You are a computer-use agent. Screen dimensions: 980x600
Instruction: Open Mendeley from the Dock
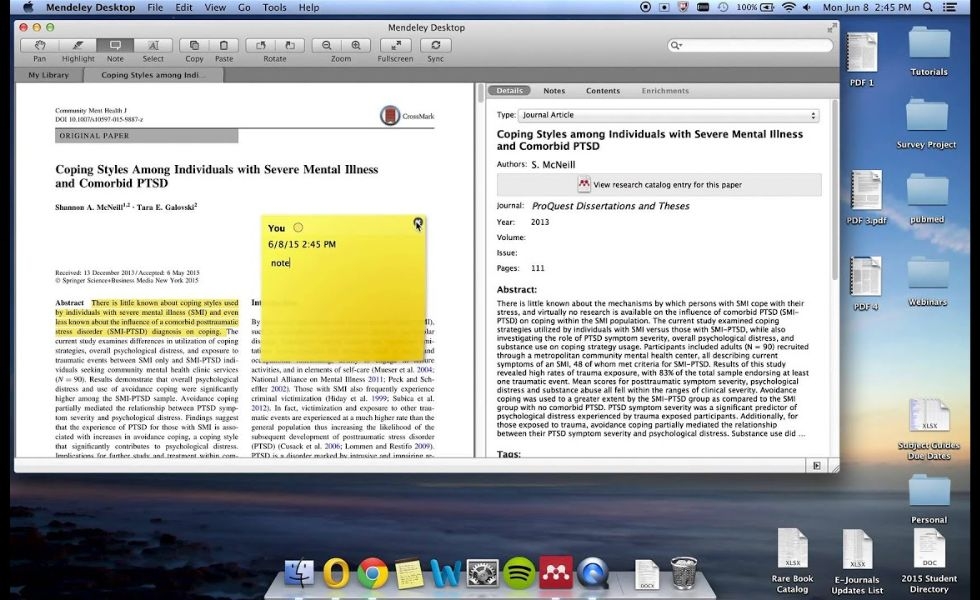tap(556, 572)
